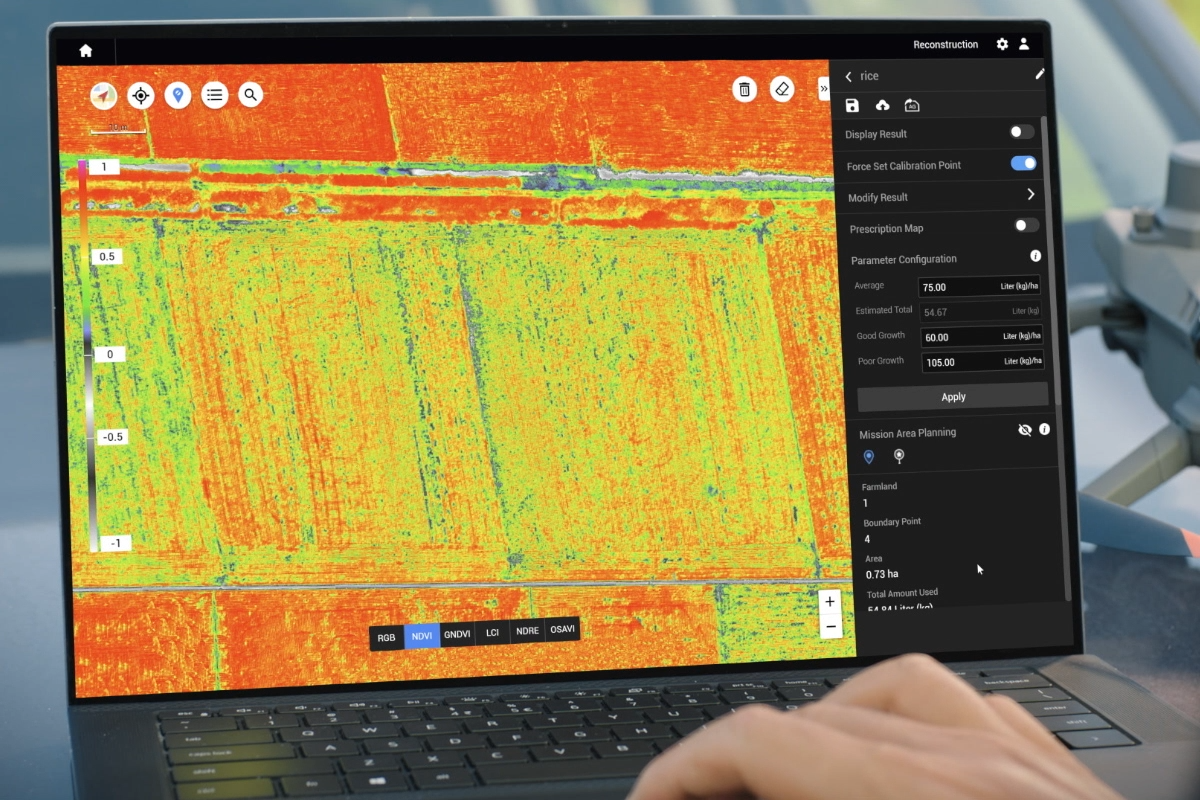Center the map using the crosshair locate icon
Image resolution: width=1200 pixels, height=800 pixels.
click(x=141, y=95)
